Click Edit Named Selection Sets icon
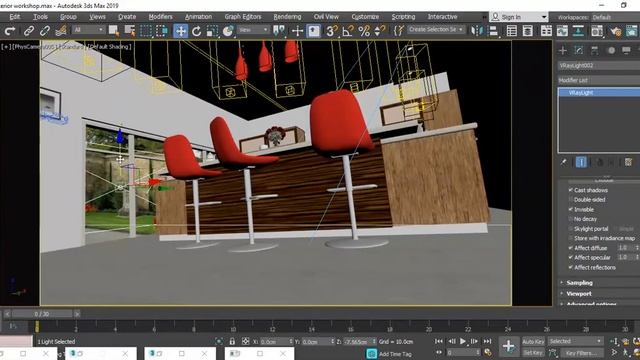This screenshot has width=640, height=360. (399, 31)
